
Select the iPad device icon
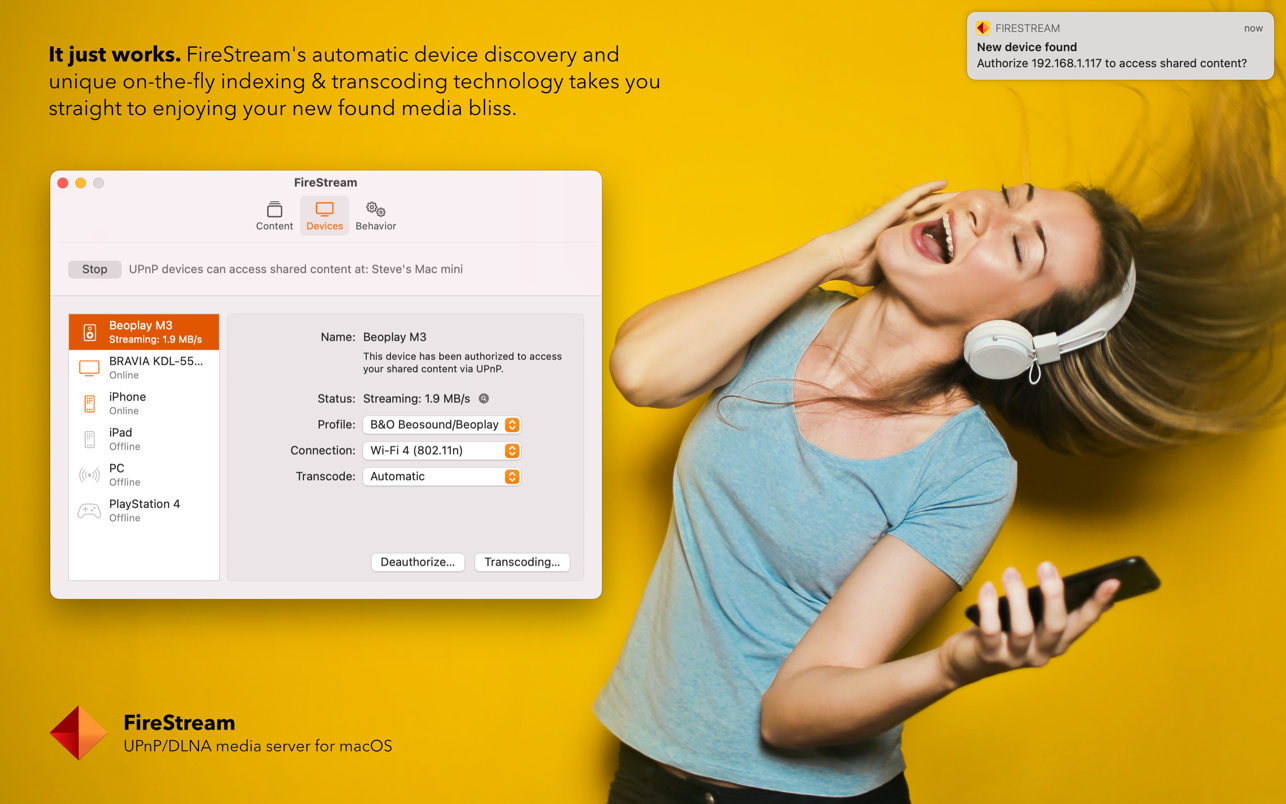89,440
